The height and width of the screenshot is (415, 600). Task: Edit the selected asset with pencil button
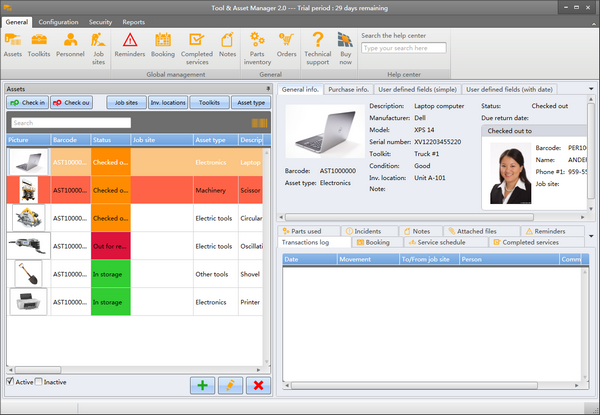(230, 385)
